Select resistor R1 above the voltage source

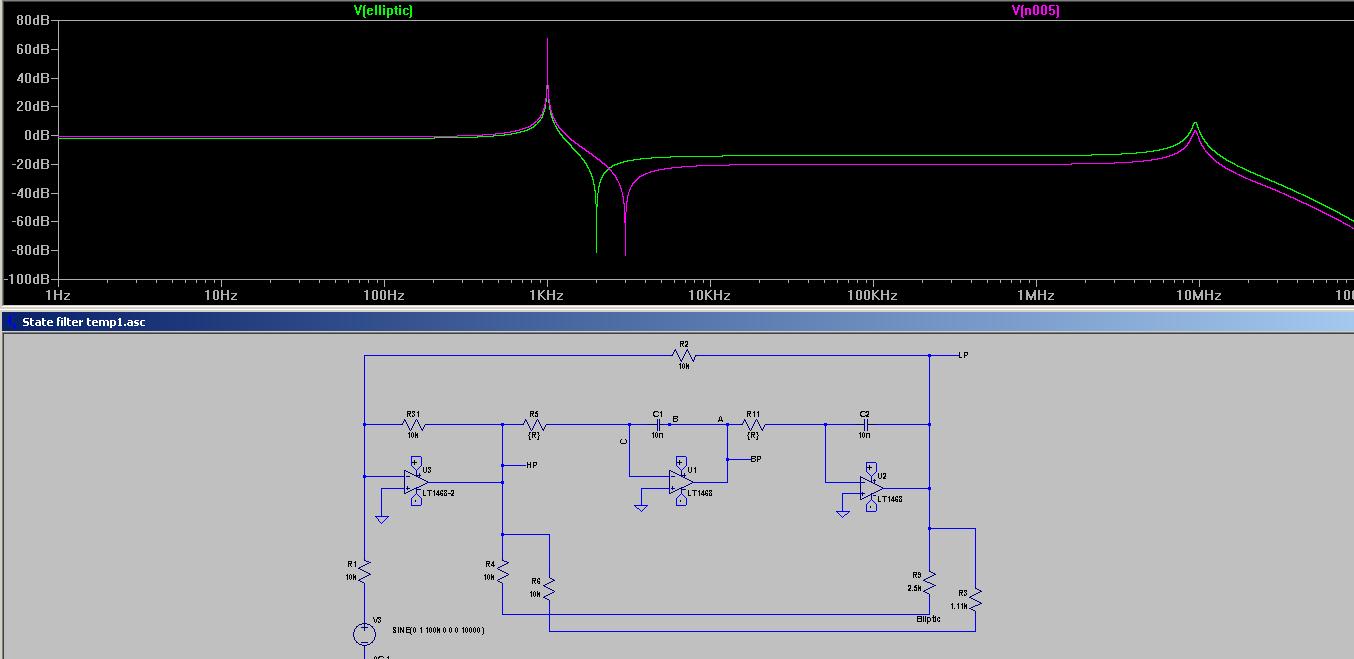(x=365, y=571)
